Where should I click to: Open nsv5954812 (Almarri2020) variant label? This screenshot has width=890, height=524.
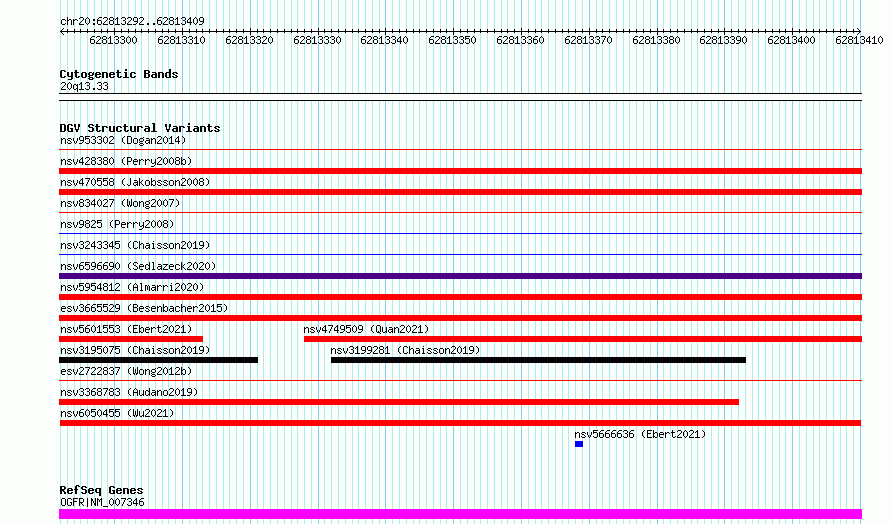(x=132, y=287)
